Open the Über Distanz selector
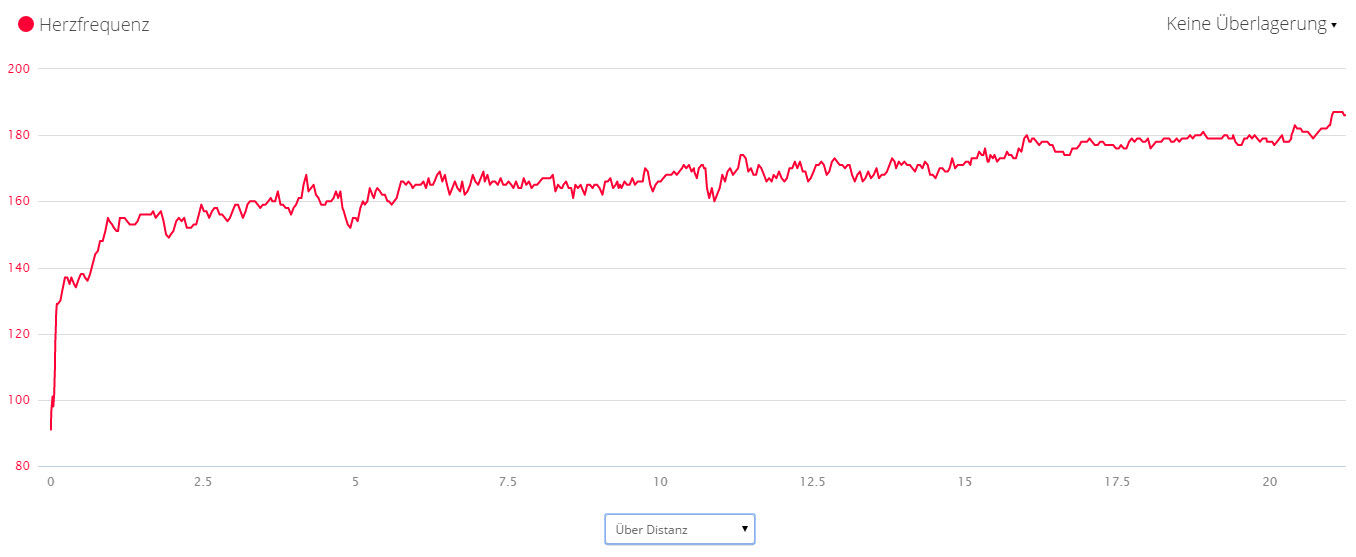 (679, 529)
